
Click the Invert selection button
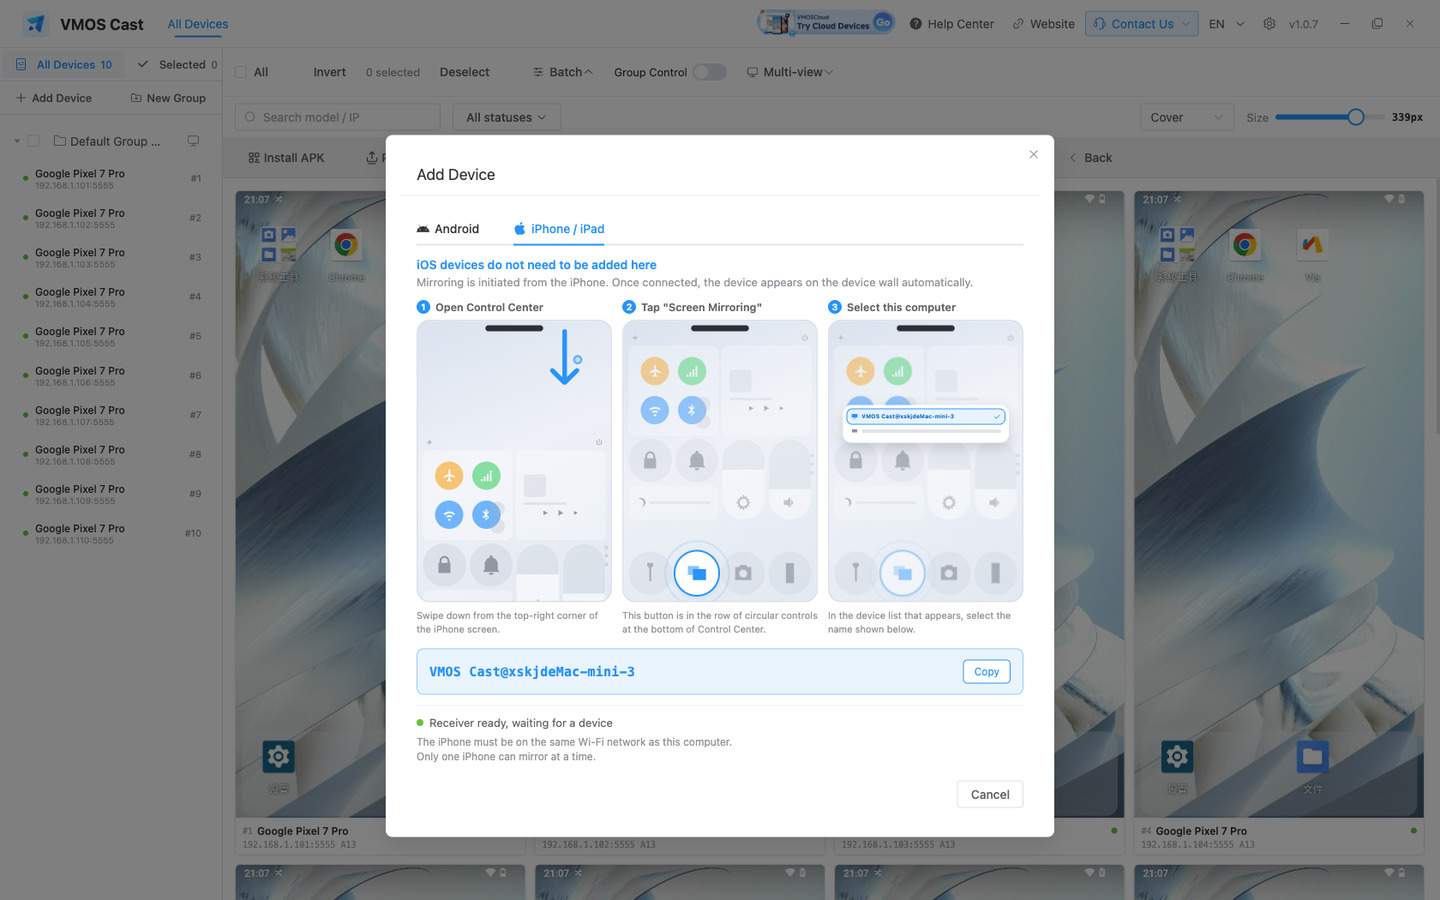(329, 72)
